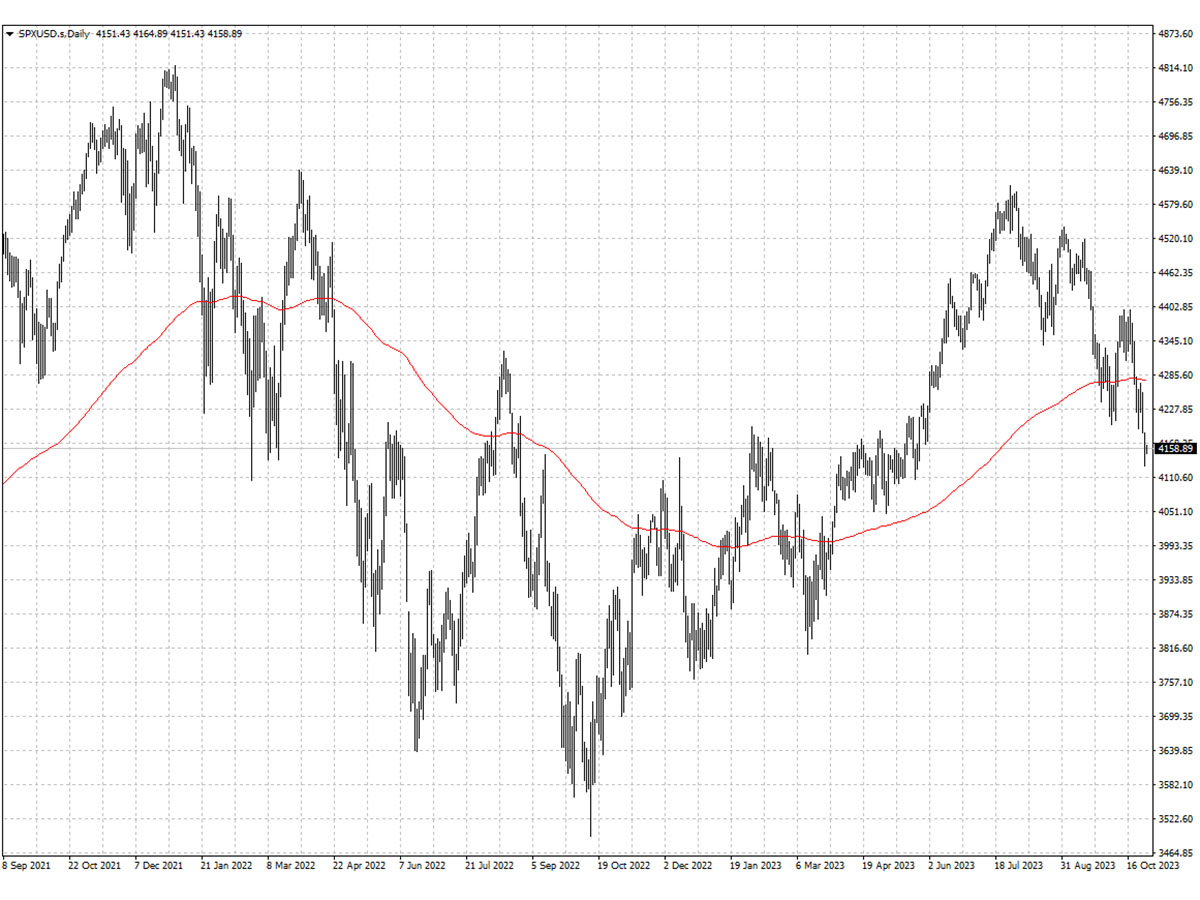The width and height of the screenshot is (1200, 900).
Task: Click the current price tag 4158.89
Action: pos(1176,449)
